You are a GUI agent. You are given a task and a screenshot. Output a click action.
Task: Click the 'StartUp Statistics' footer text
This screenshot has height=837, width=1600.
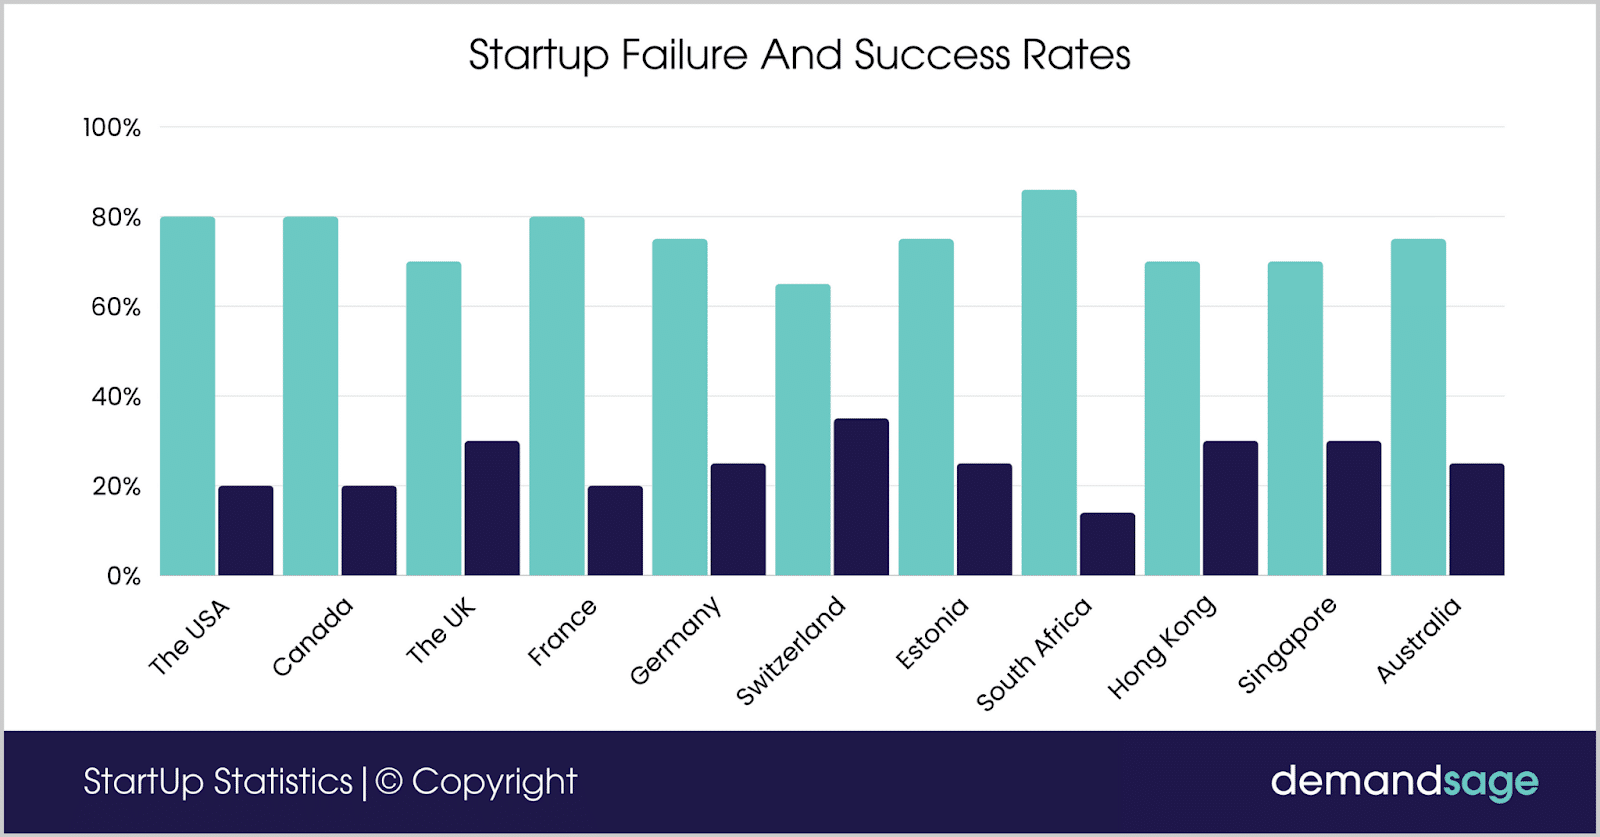click(x=218, y=781)
